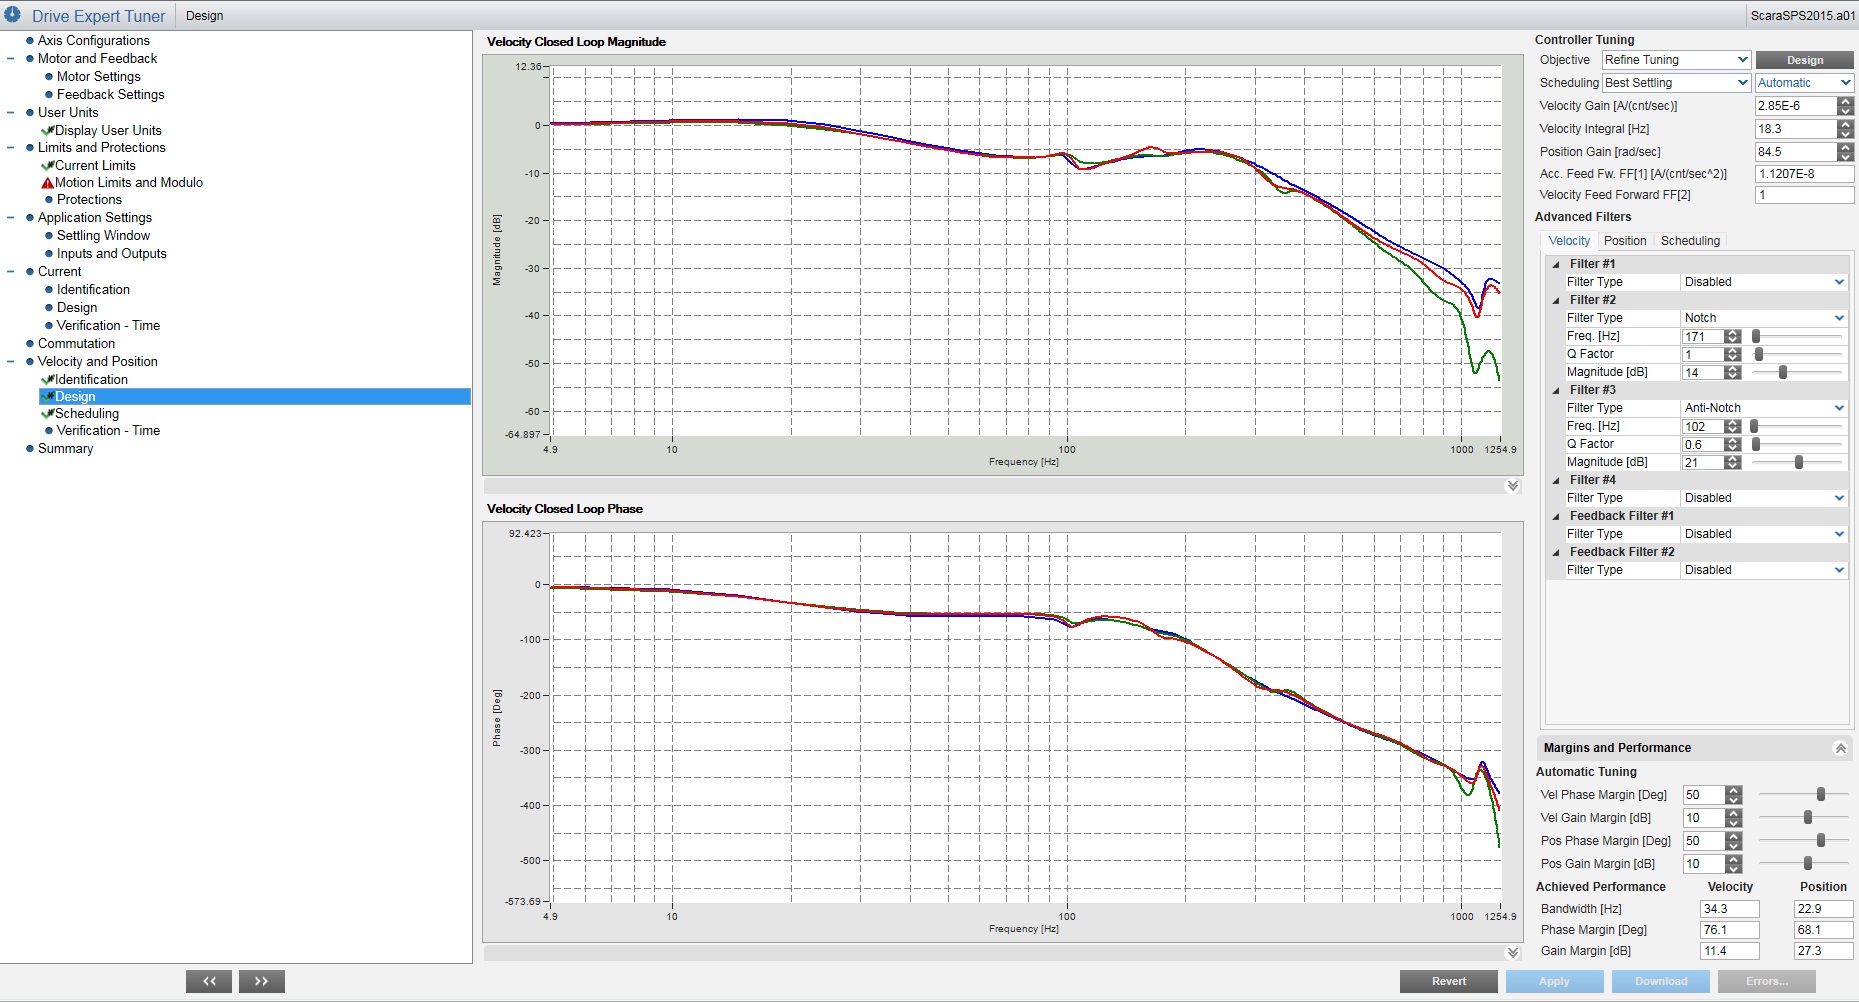The height and width of the screenshot is (1002, 1859).
Task: Click the Revert button
Action: (x=1448, y=981)
